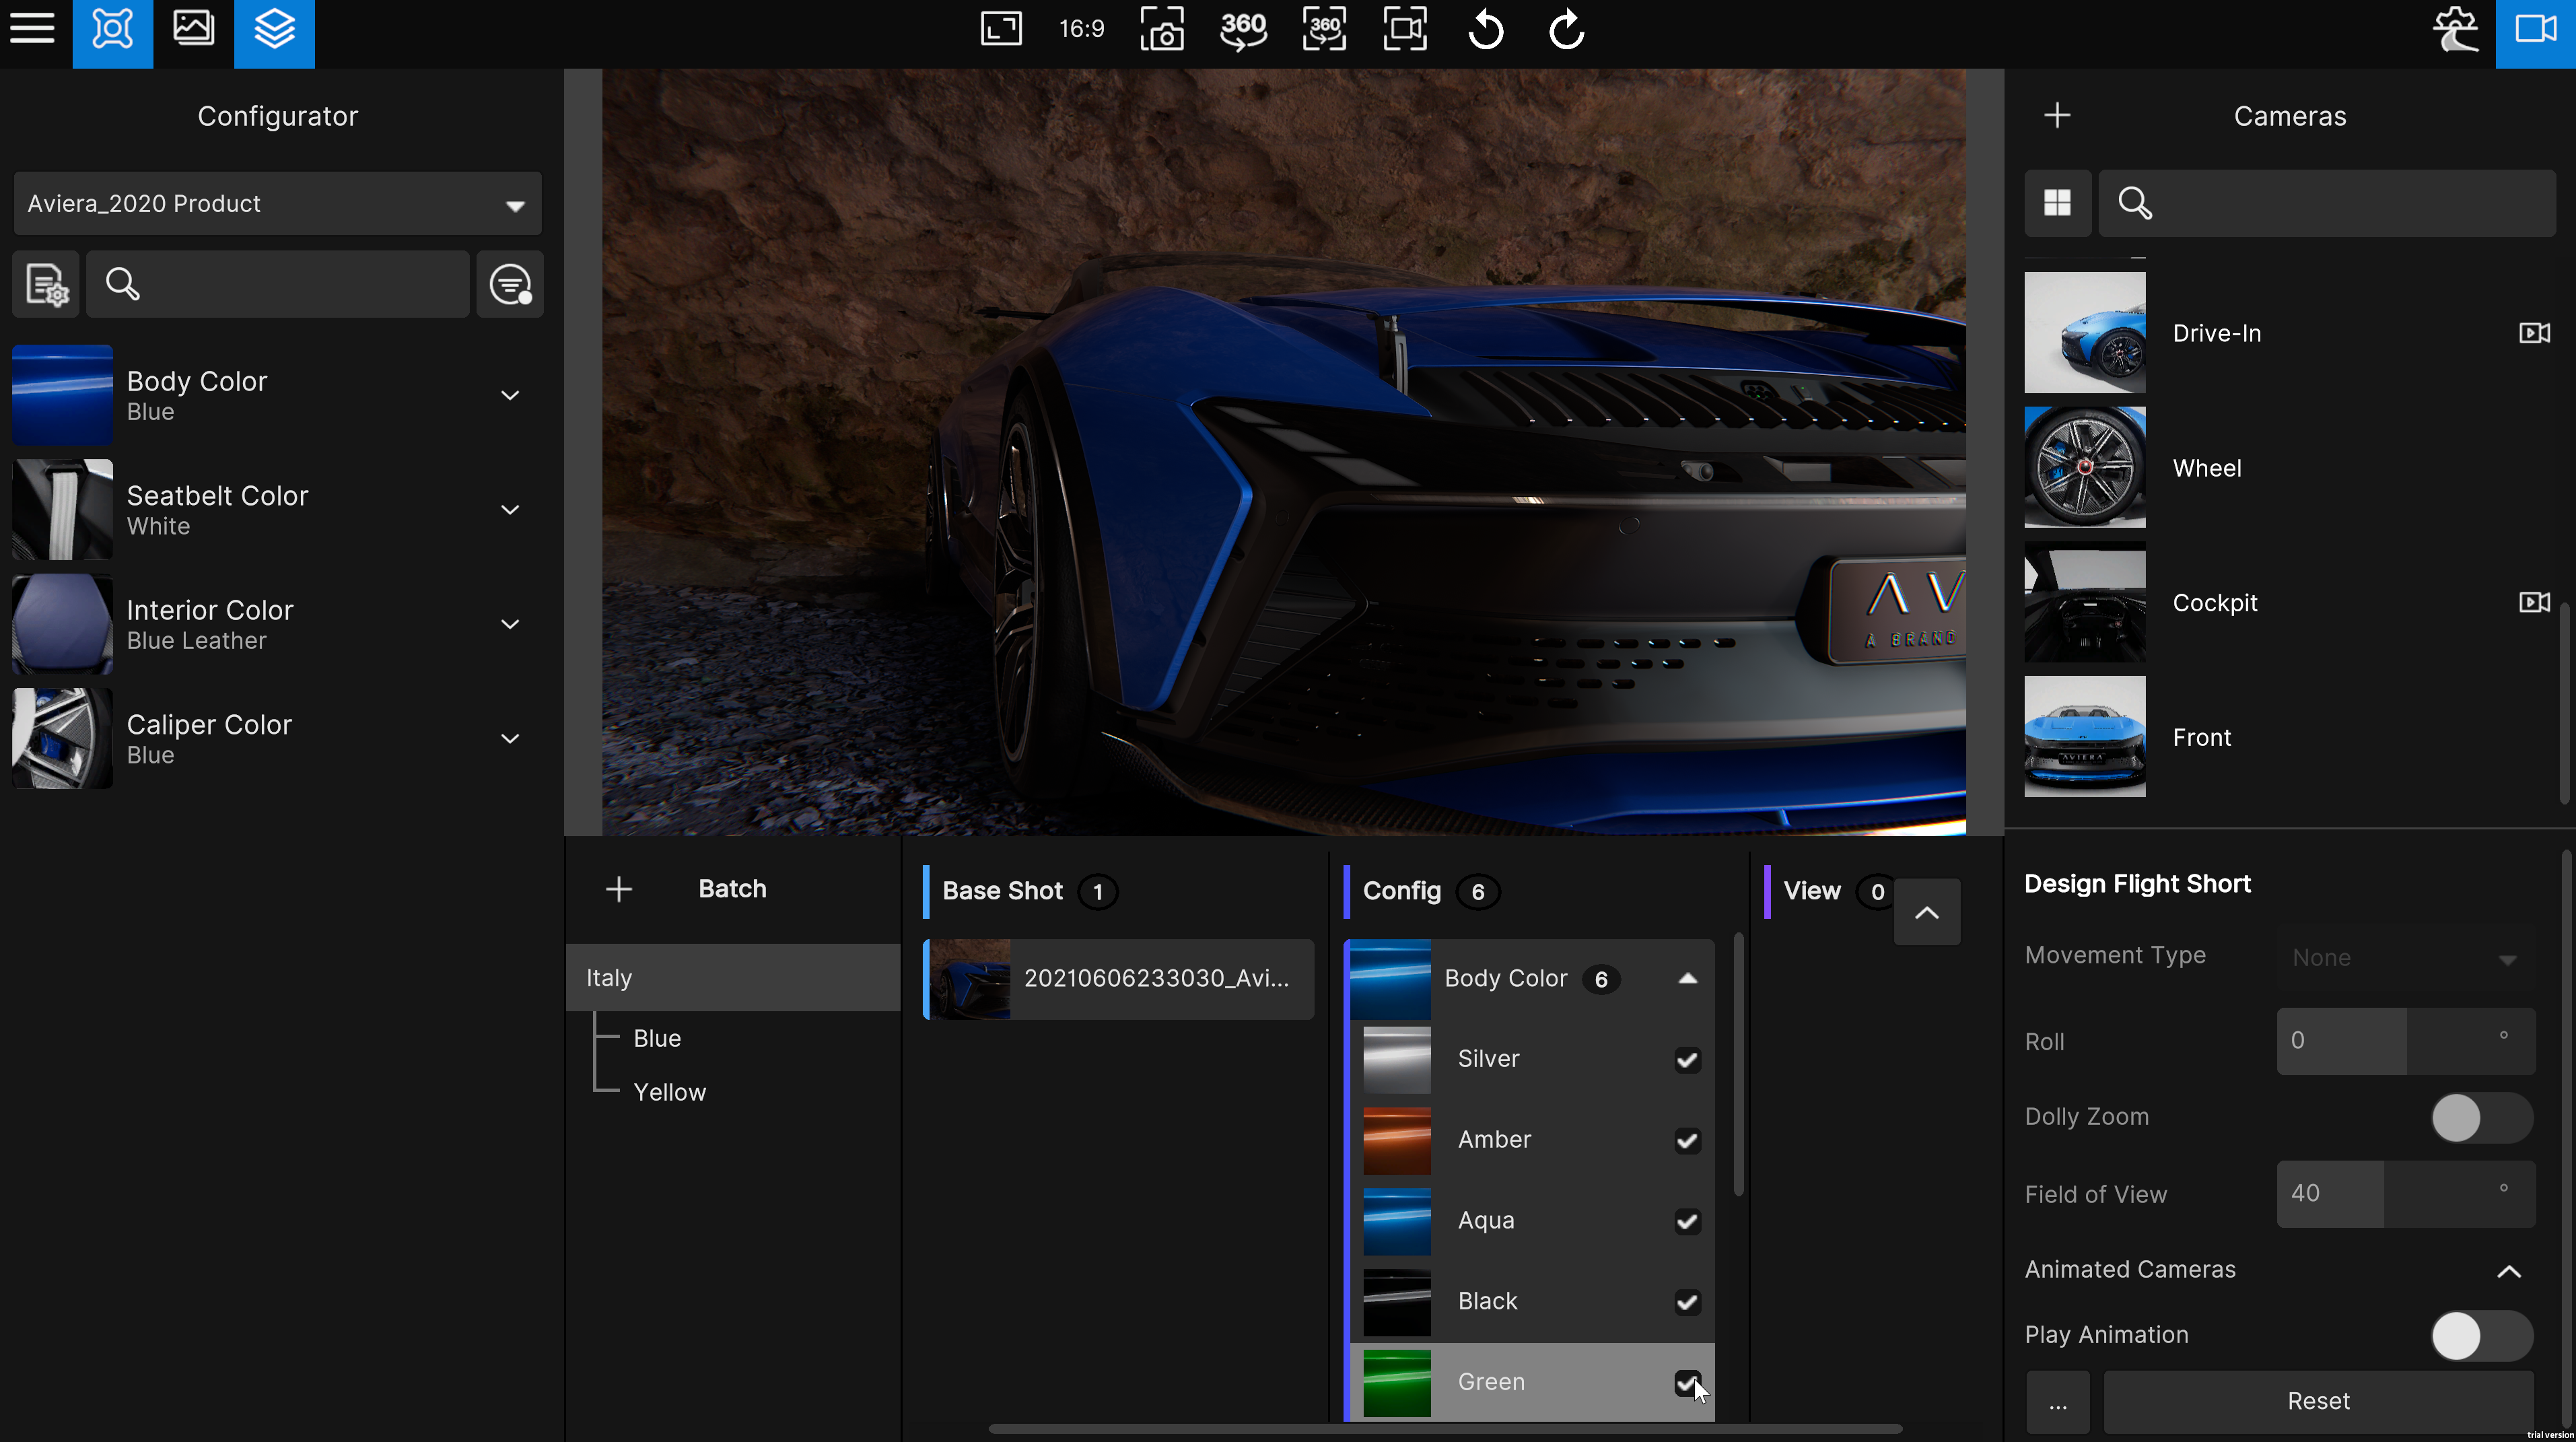Collapse the Animated Cameras section

pyautogui.click(x=2508, y=1271)
